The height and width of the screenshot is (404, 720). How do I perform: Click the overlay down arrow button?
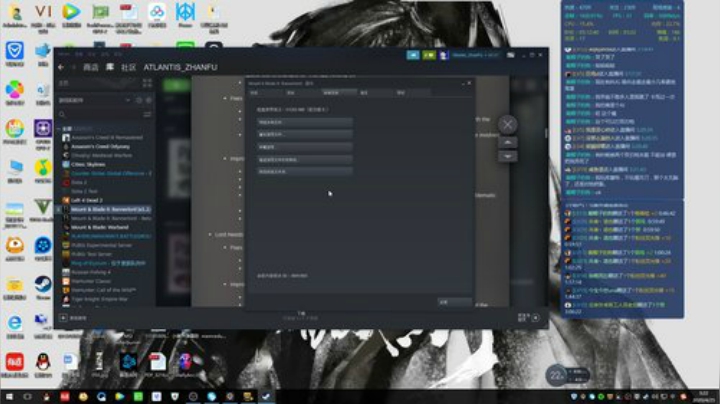[x=507, y=156]
